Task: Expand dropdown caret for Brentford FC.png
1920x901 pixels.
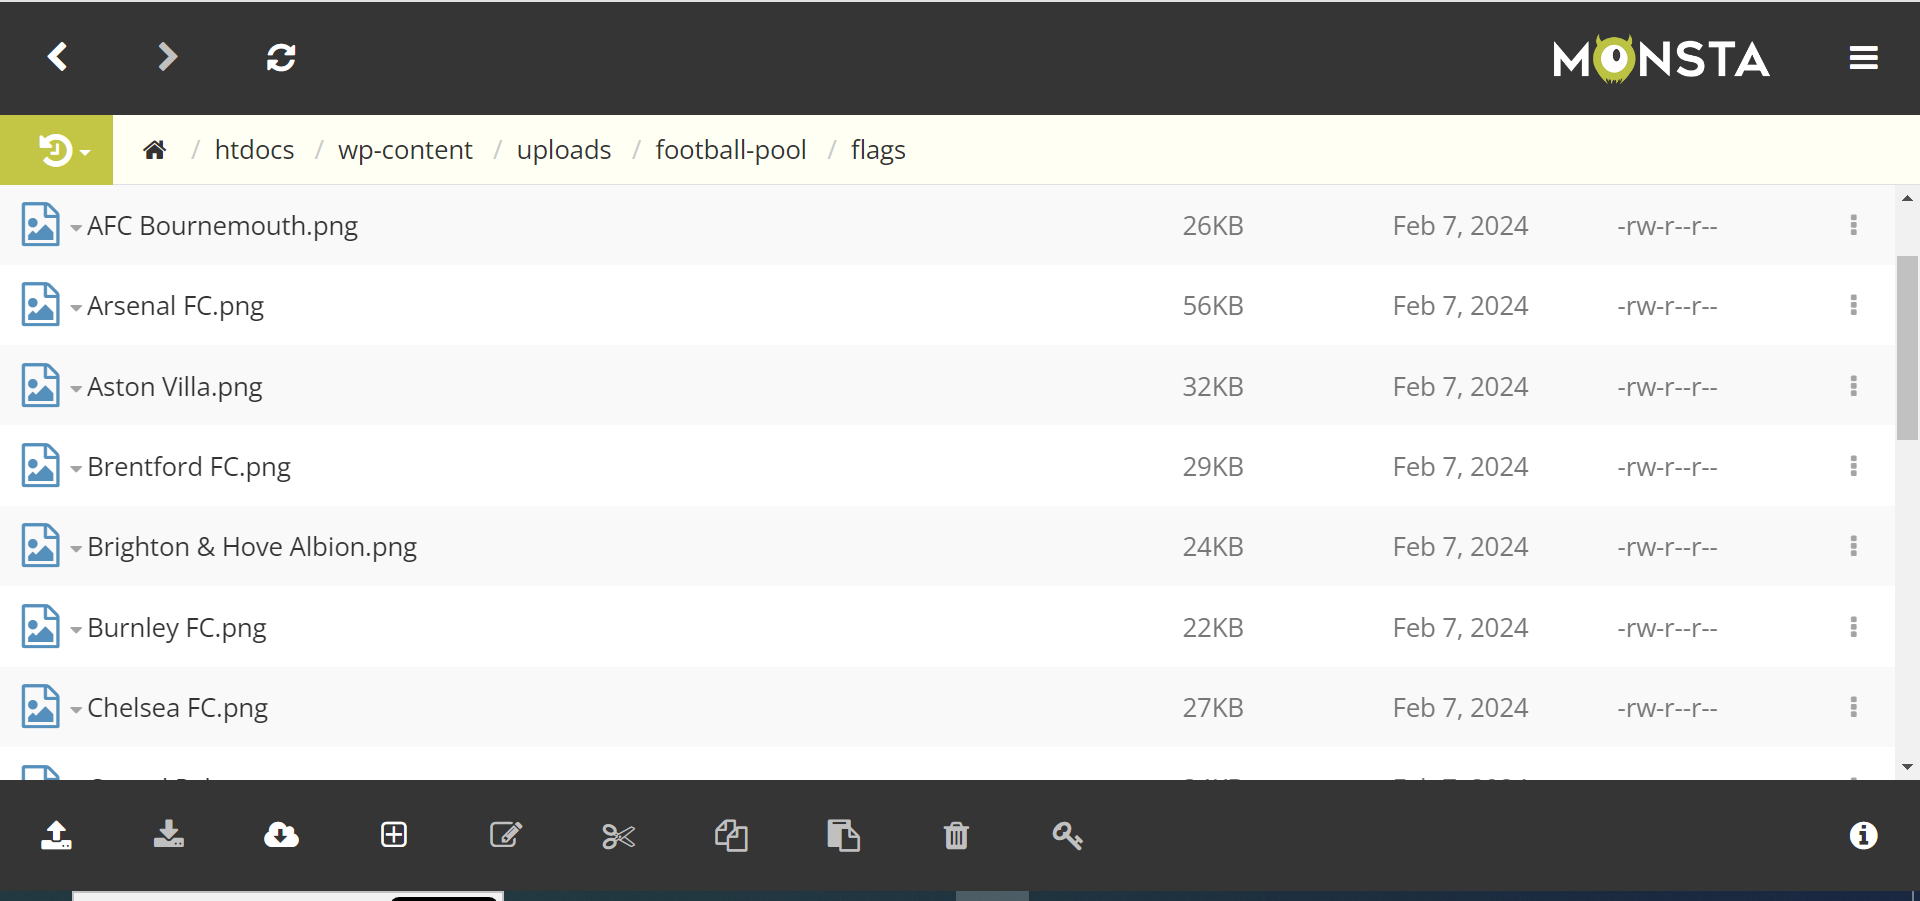Action: [76, 469]
